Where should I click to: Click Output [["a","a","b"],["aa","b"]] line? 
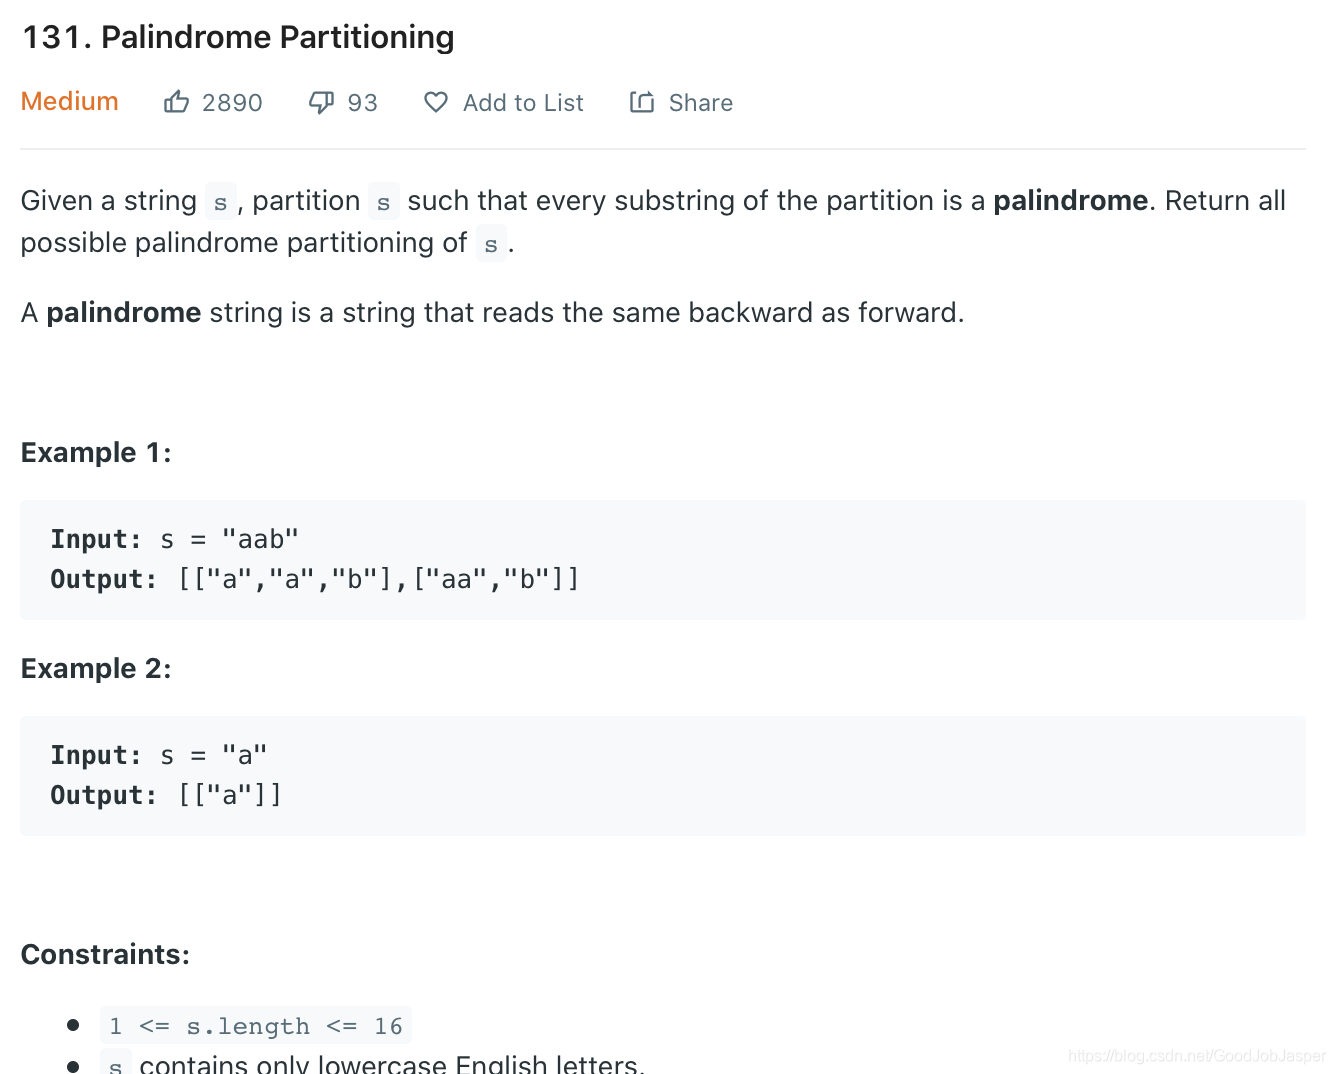tap(315, 579)
